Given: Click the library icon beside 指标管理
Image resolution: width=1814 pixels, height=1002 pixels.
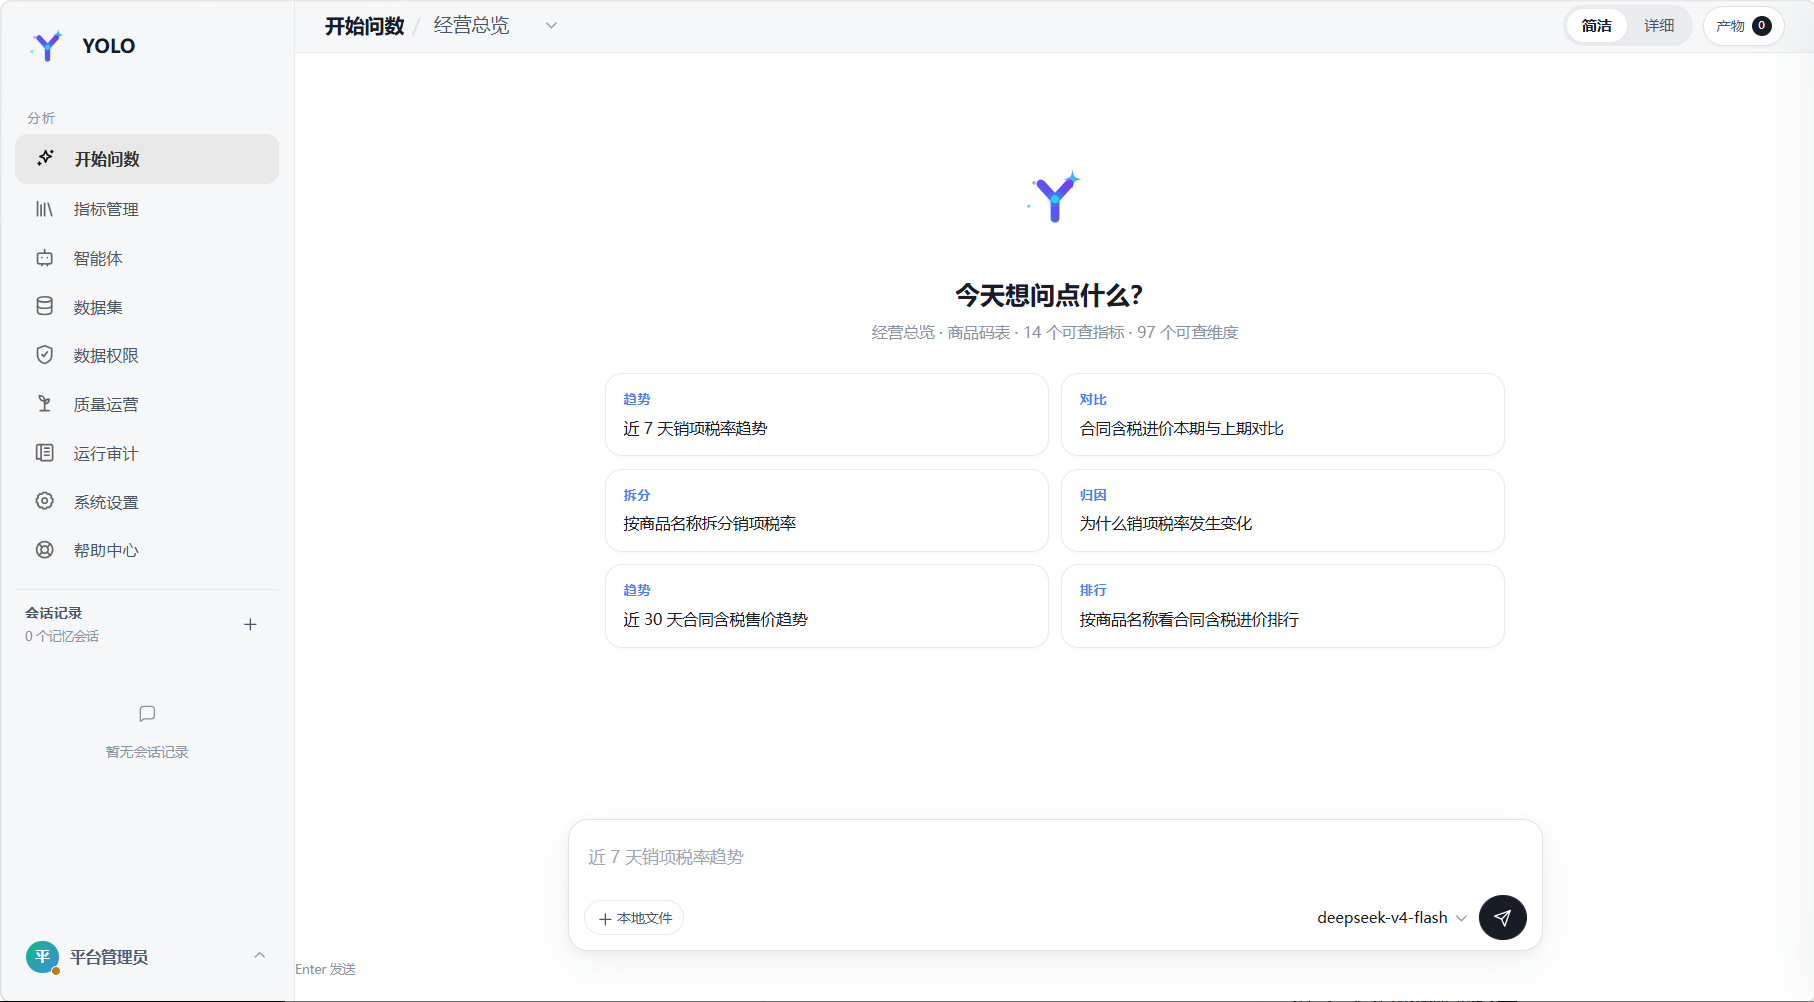Looking at the screenshot, I should [45, 209].
